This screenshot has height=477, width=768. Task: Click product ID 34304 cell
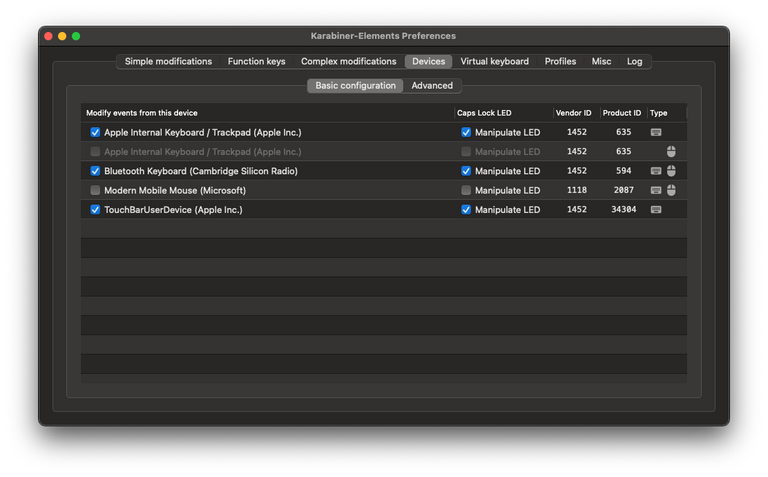pos(624,210)
